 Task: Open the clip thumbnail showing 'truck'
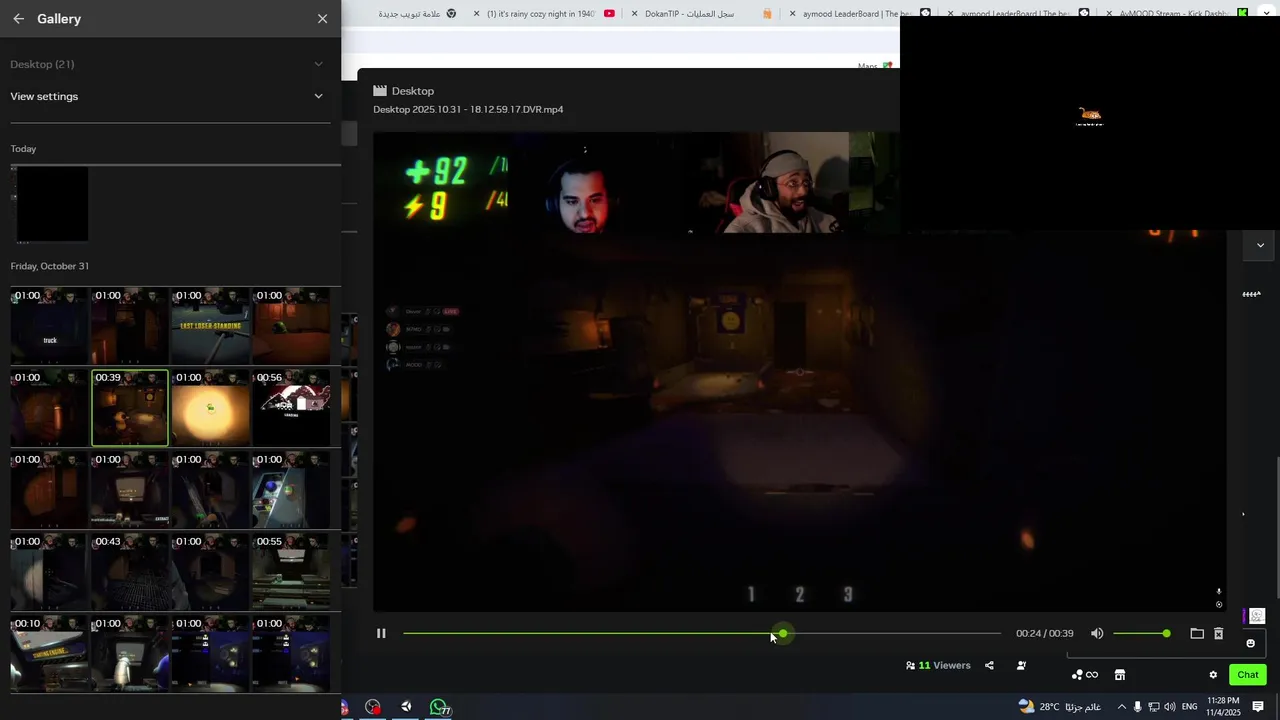pos(49,326)
